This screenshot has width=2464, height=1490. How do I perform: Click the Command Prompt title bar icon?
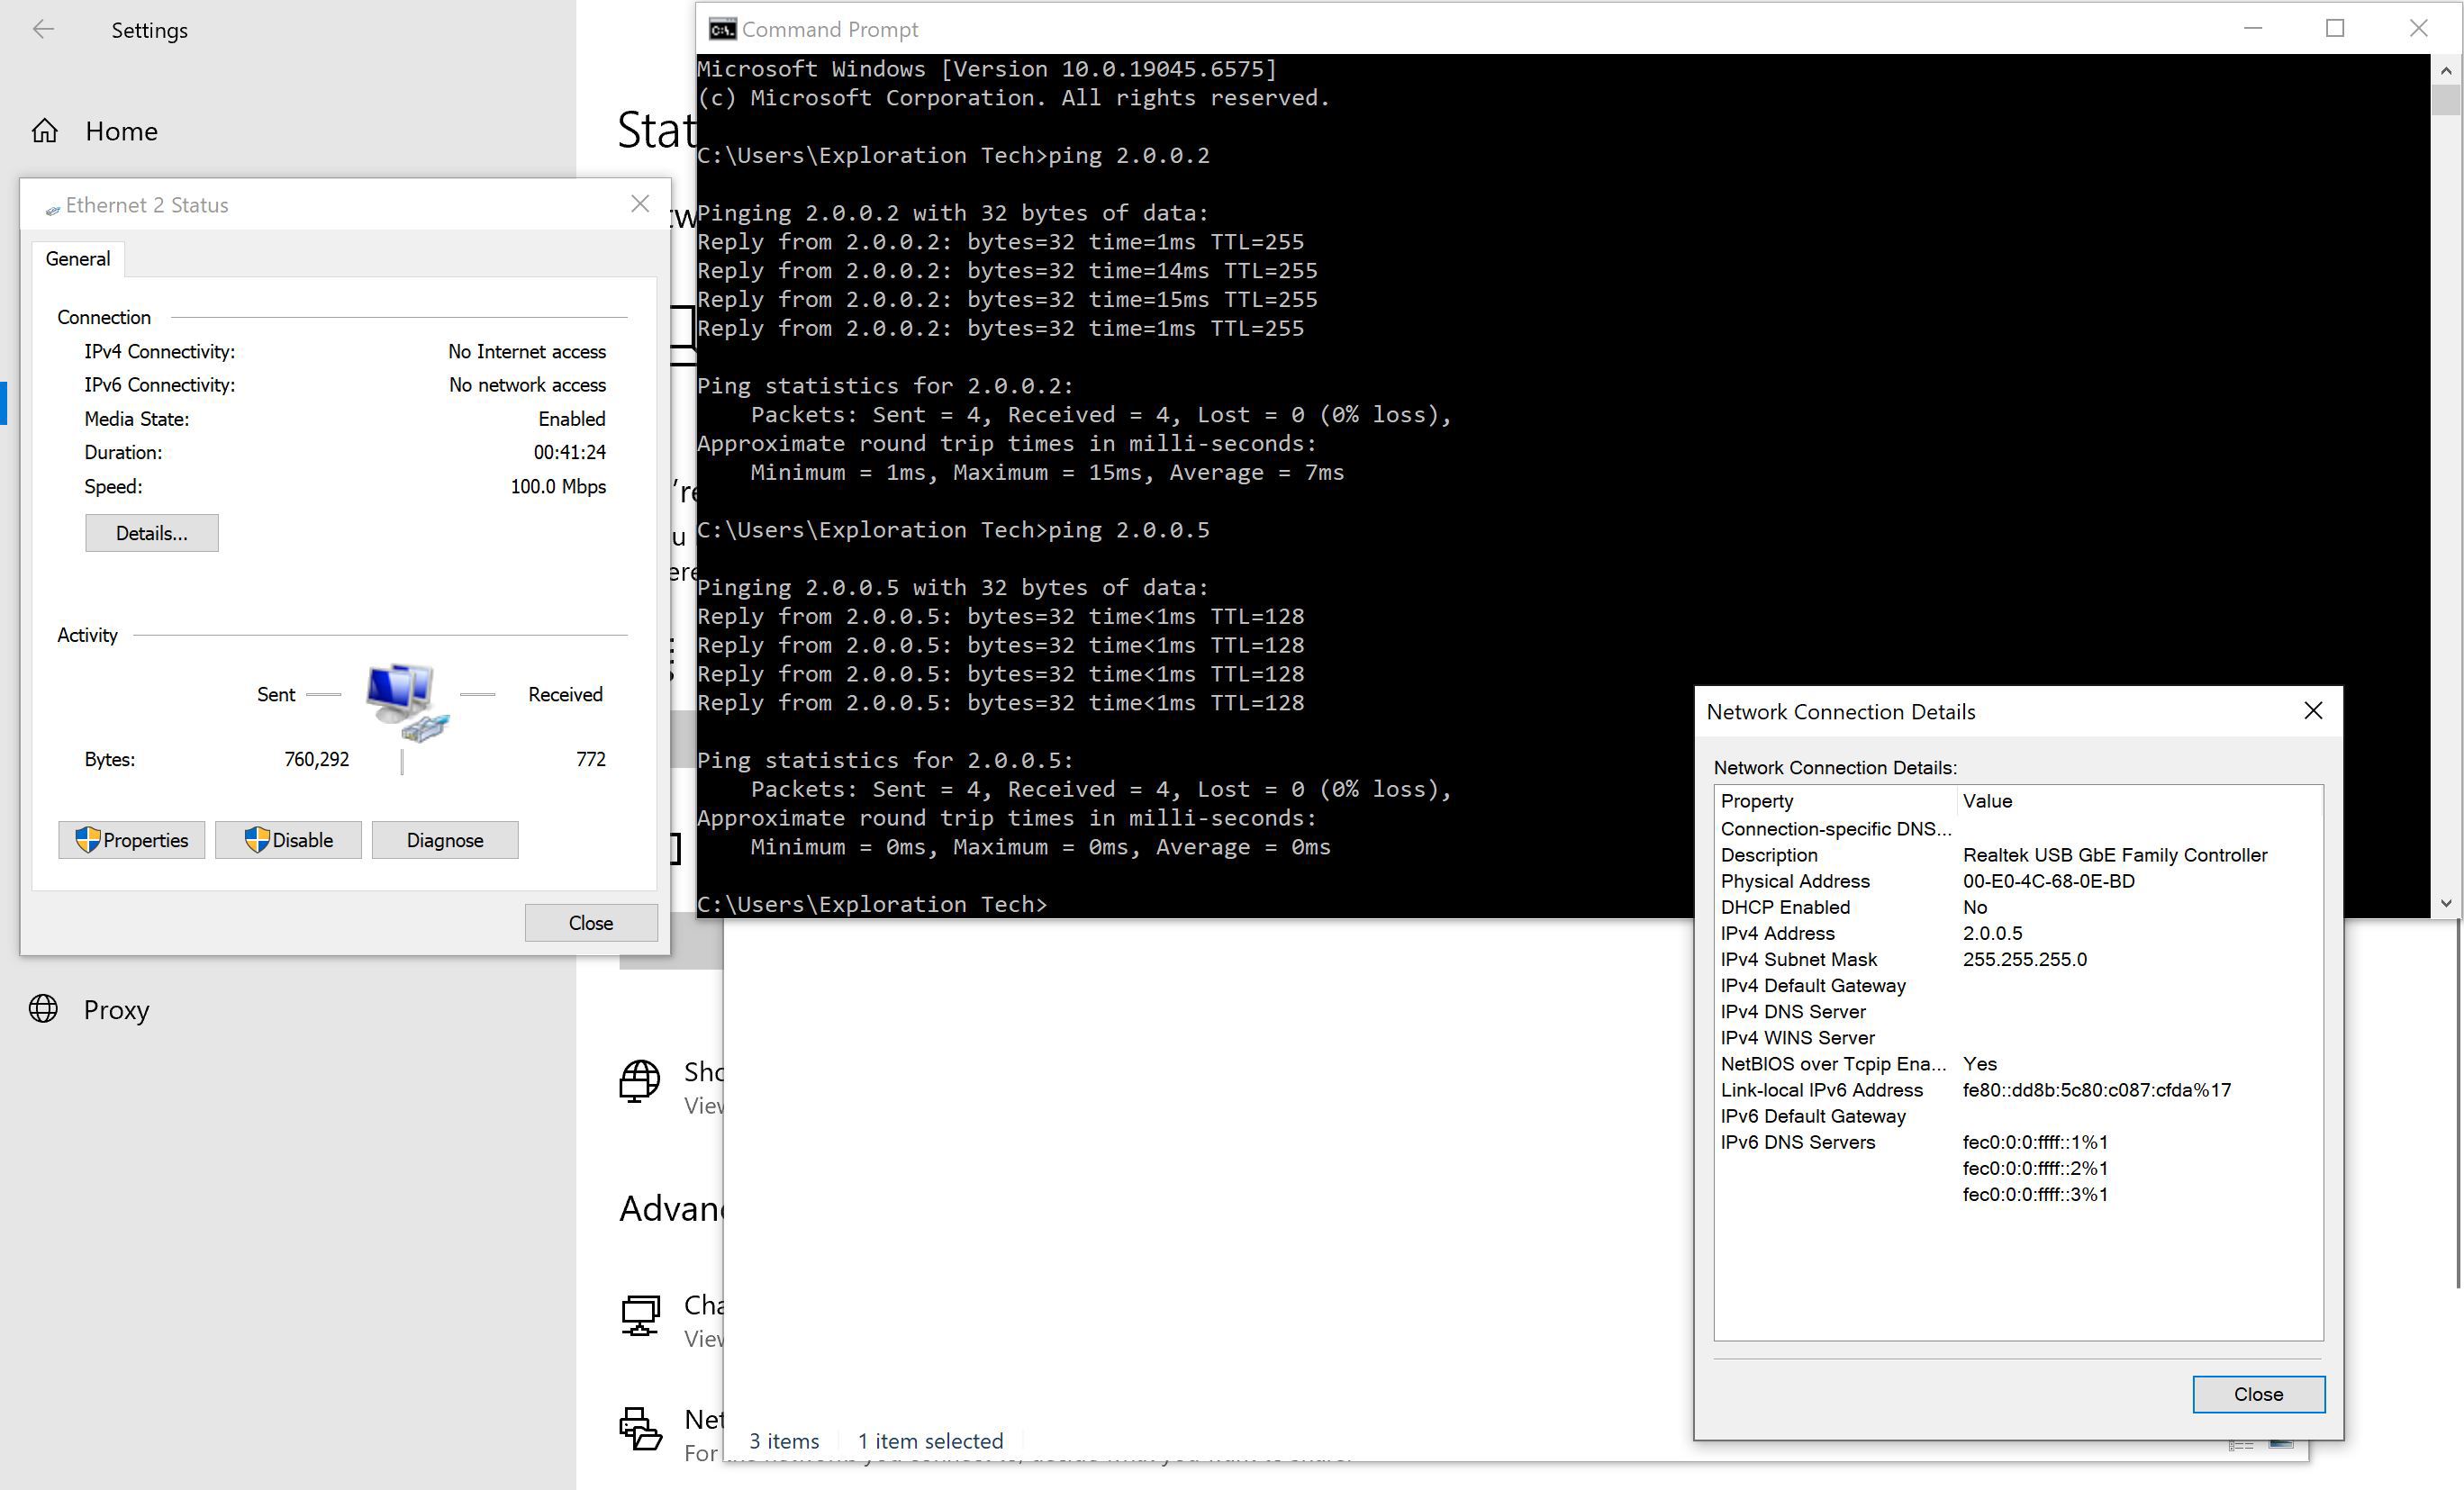point(722,29)
